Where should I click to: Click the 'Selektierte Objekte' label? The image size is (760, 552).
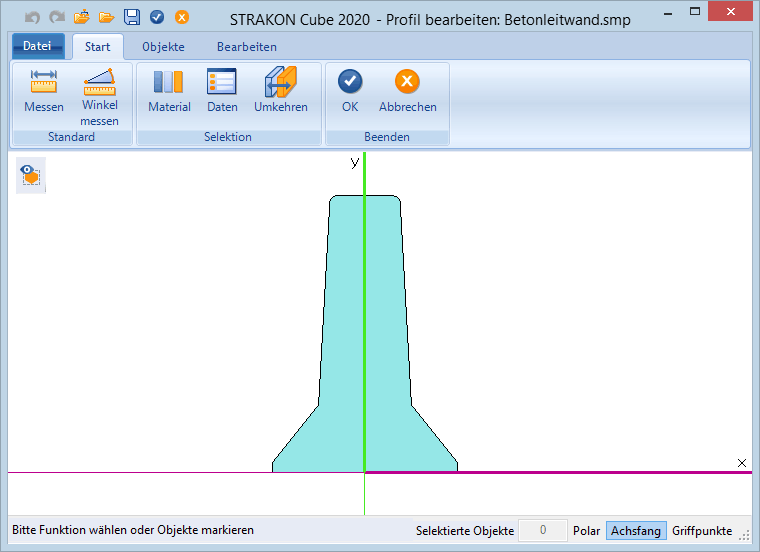coord(465,531)
